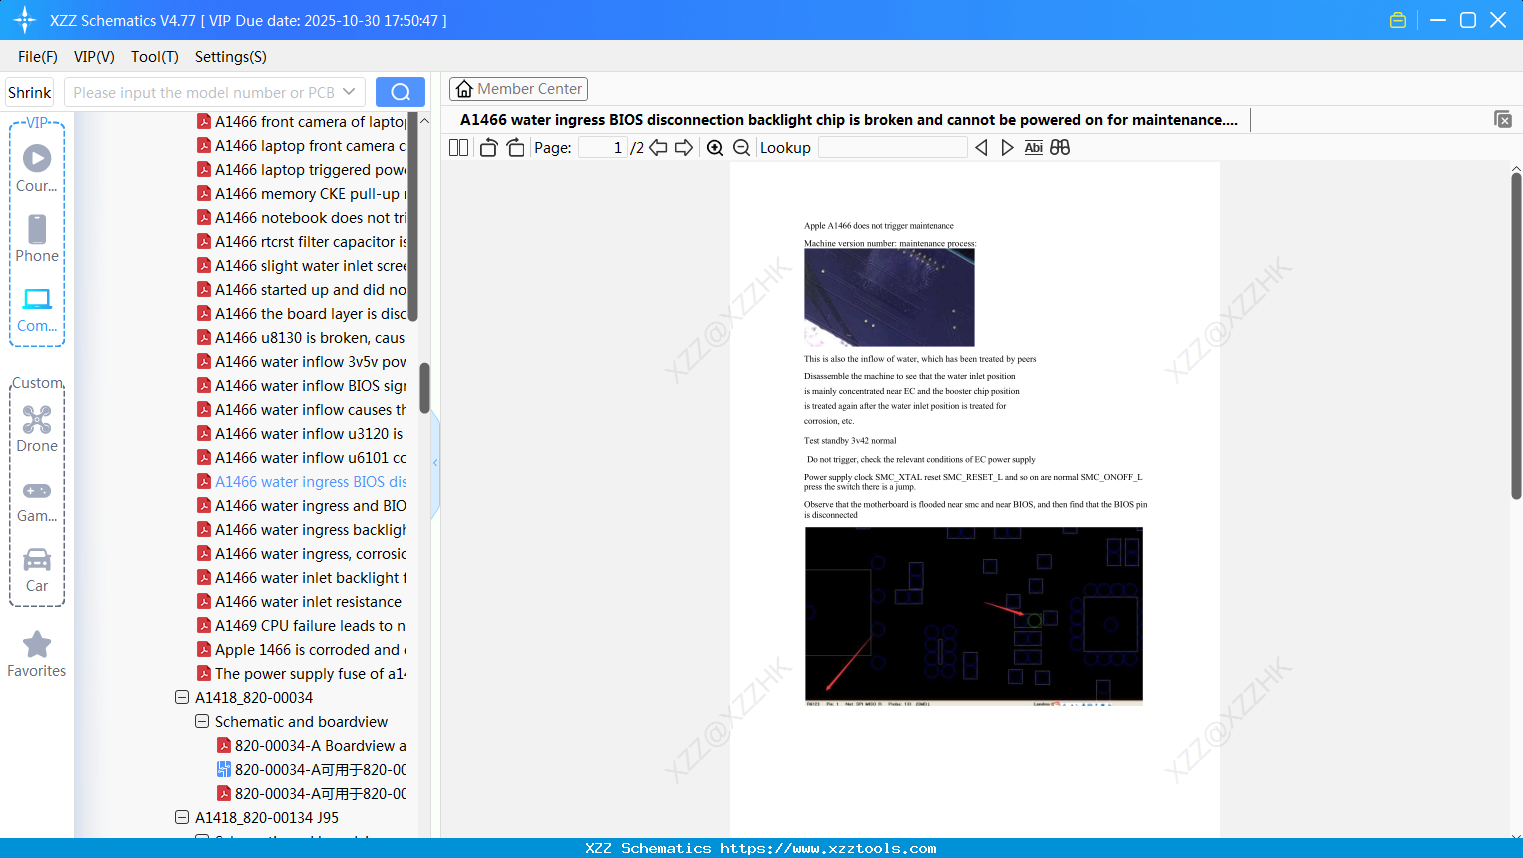Rotate the page clockwise
The width and height of the screenshot is (1523, 858).
pyautogui.click(x=515, y=148)
